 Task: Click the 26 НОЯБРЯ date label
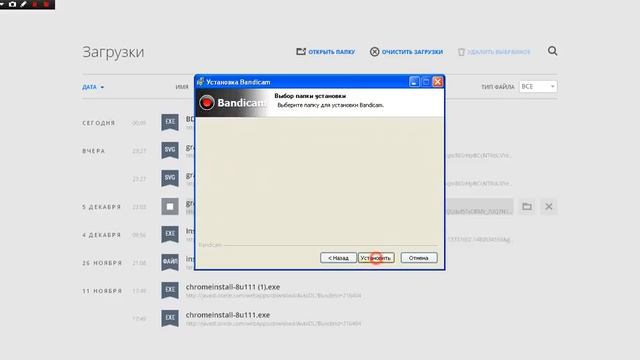coord(102,263)
